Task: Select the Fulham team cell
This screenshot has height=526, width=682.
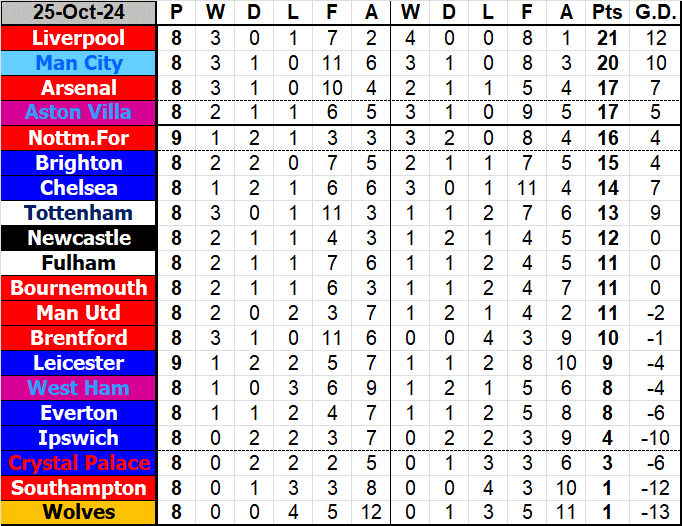Action: pos(79,263)
